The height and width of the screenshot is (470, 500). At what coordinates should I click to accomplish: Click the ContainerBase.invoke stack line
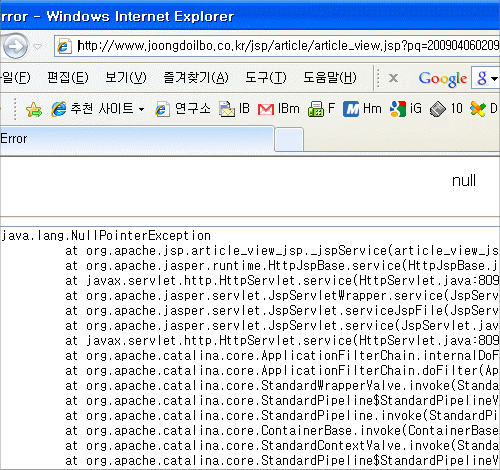(282, 431)
